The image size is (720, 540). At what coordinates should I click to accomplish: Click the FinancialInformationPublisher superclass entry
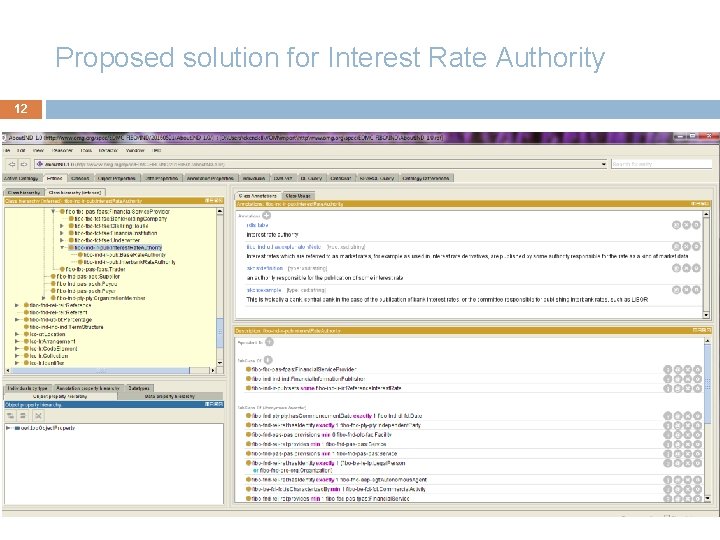[x=309, y=379]
